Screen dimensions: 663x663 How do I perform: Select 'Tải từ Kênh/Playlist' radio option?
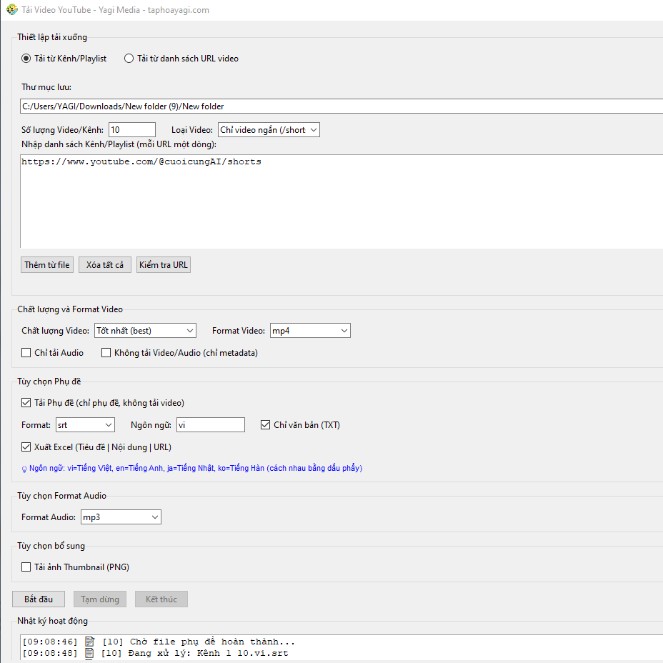tap(27, 58)
